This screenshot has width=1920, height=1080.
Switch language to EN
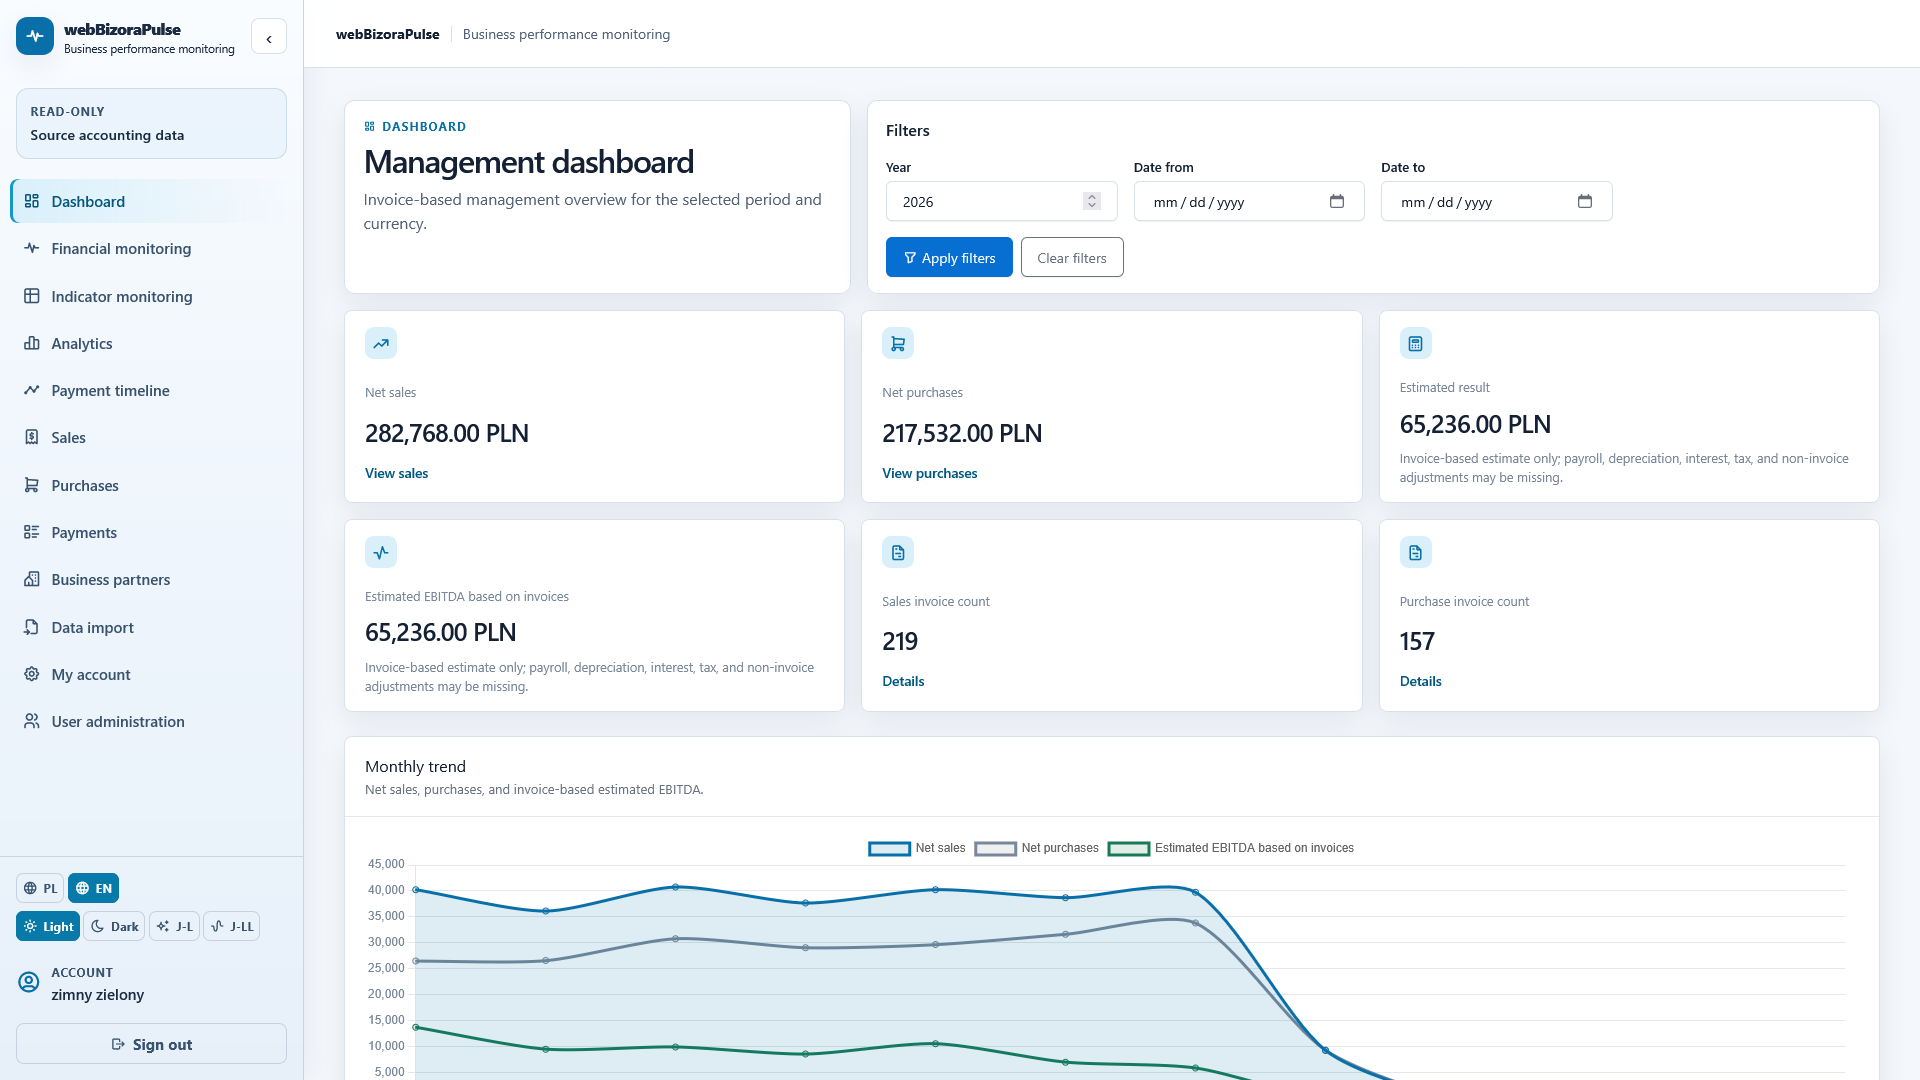coord(94,888)
